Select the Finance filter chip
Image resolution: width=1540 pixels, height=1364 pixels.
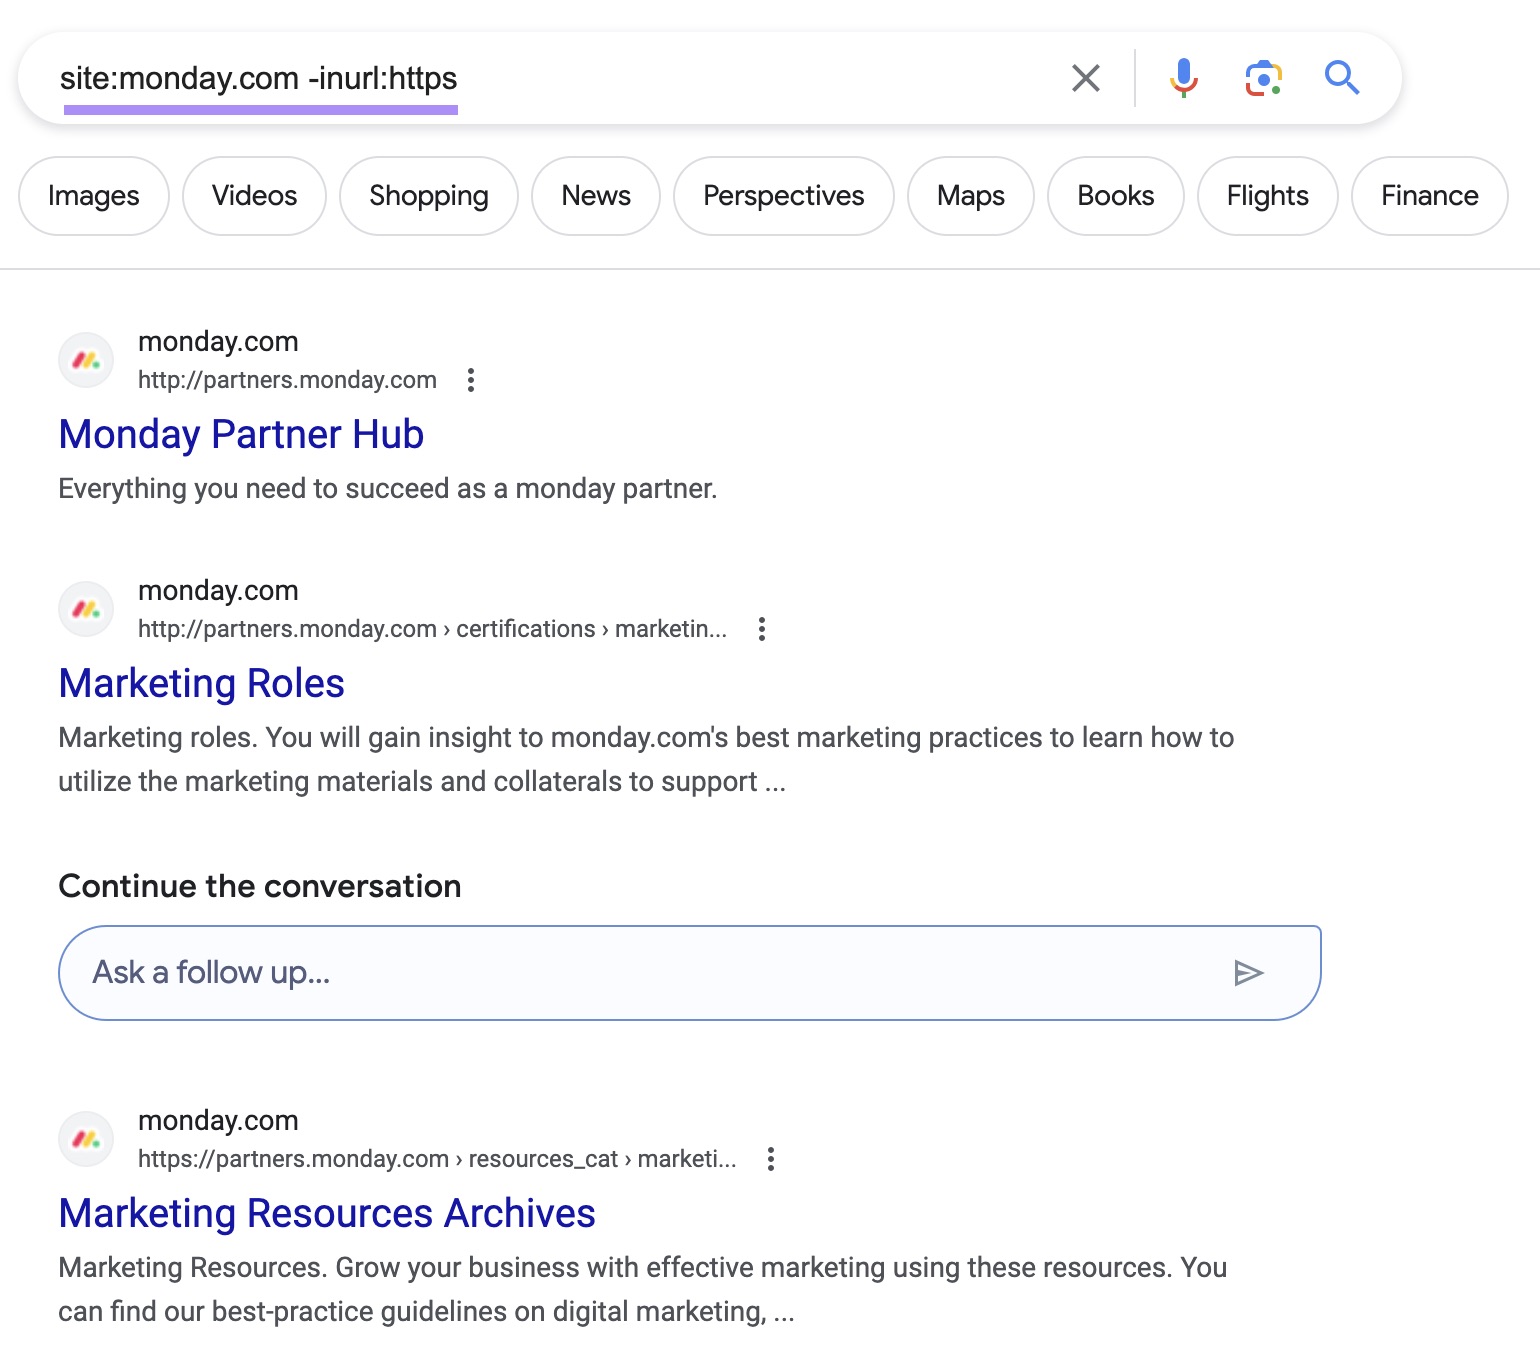[1428, 196]
